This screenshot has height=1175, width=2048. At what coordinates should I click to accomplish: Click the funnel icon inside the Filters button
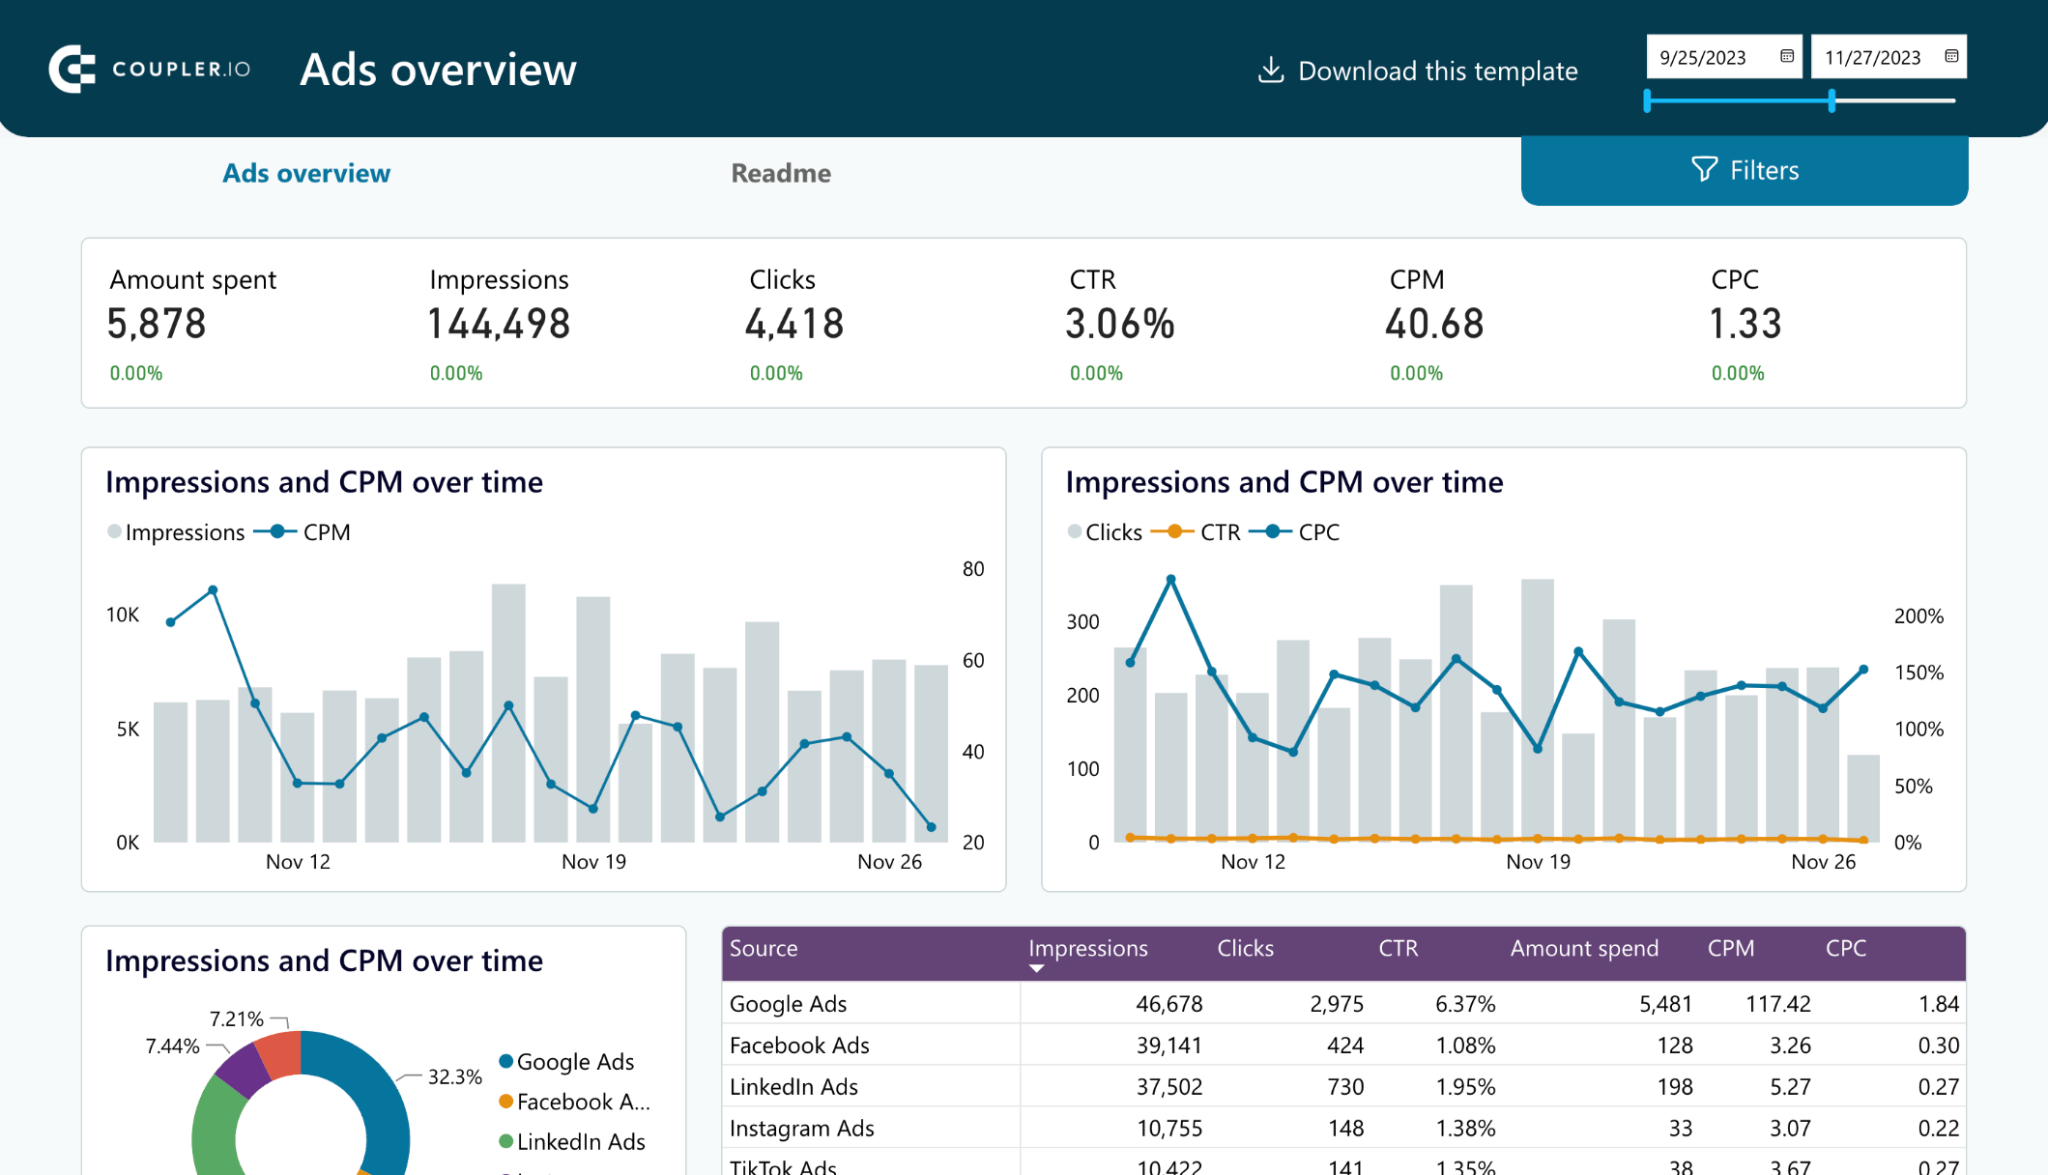(x=1703, y=170)
